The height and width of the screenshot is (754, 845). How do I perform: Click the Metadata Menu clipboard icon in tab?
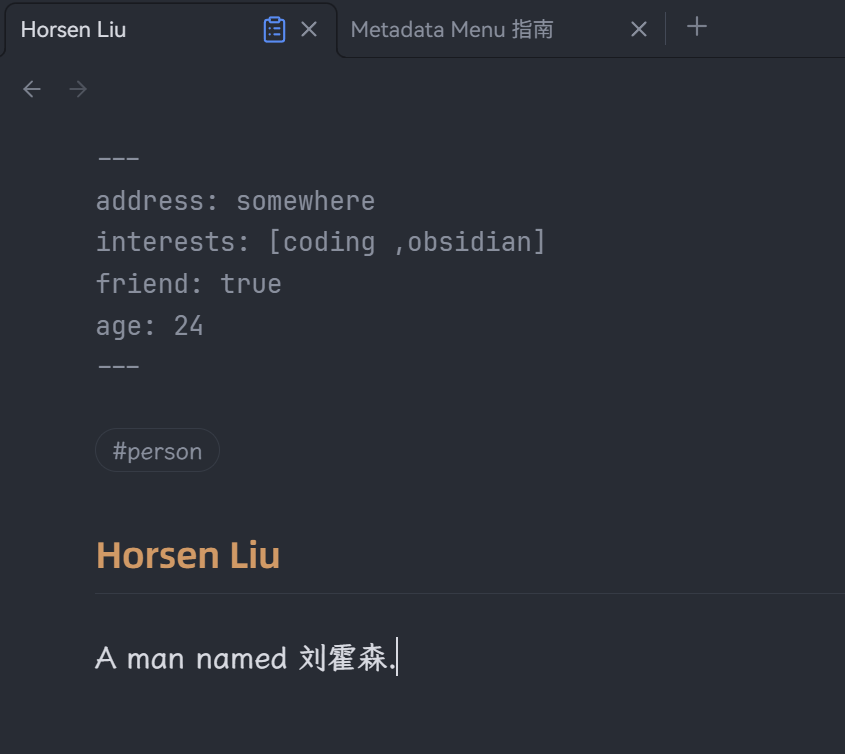(274, 30)
